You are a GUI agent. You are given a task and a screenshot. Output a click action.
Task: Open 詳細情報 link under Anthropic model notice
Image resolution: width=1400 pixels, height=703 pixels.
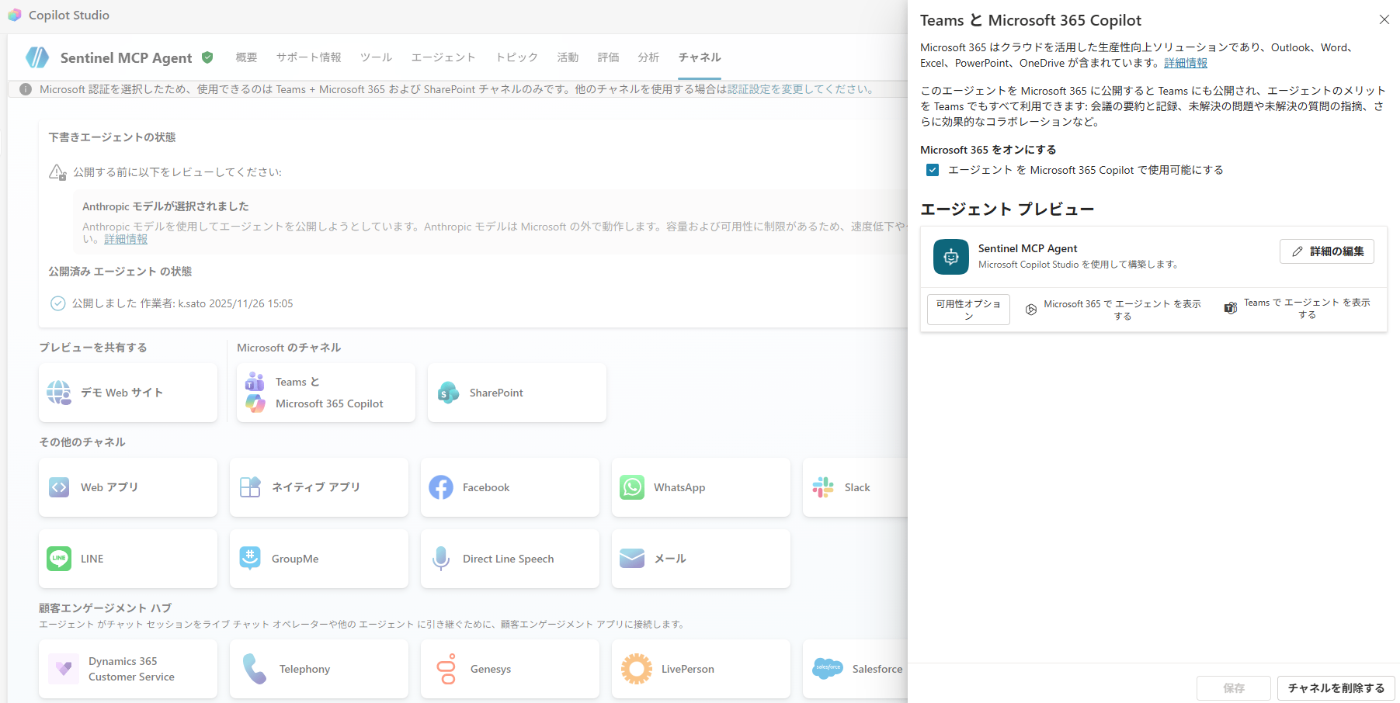126,239
